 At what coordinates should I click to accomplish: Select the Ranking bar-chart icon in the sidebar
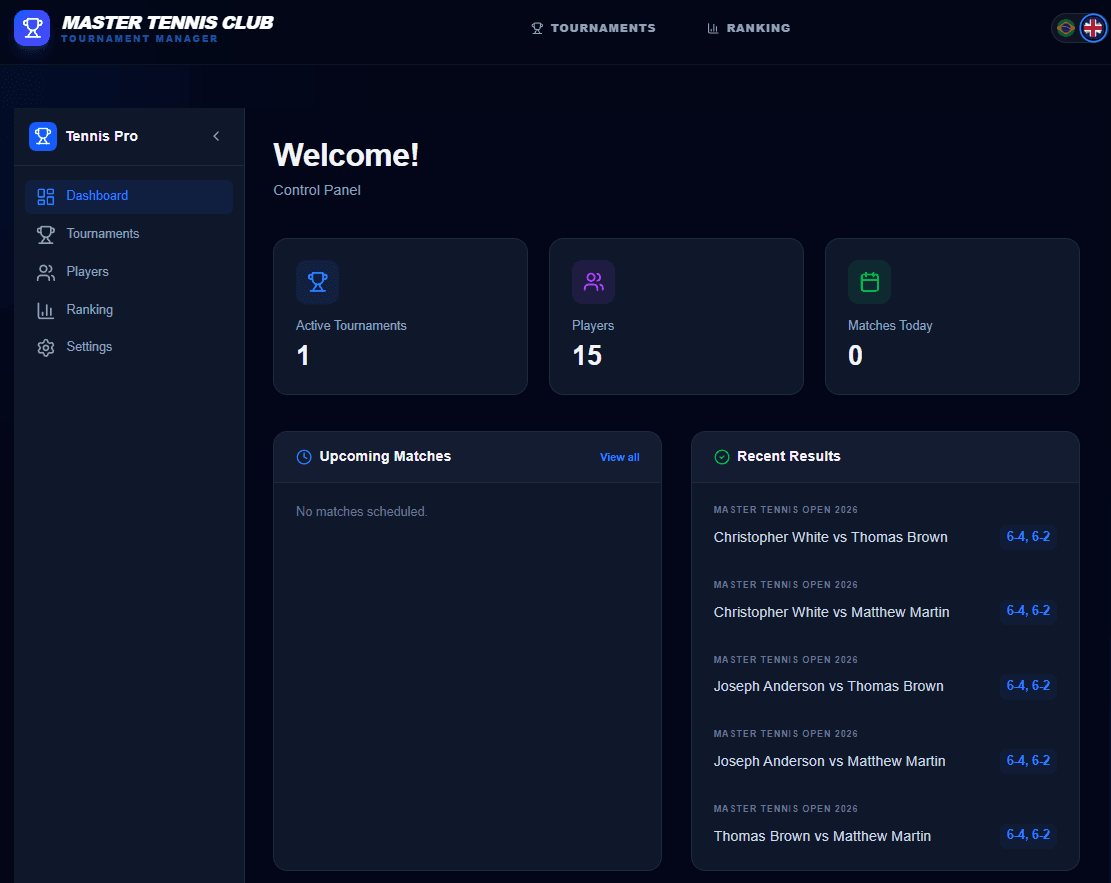click(45, 309)
